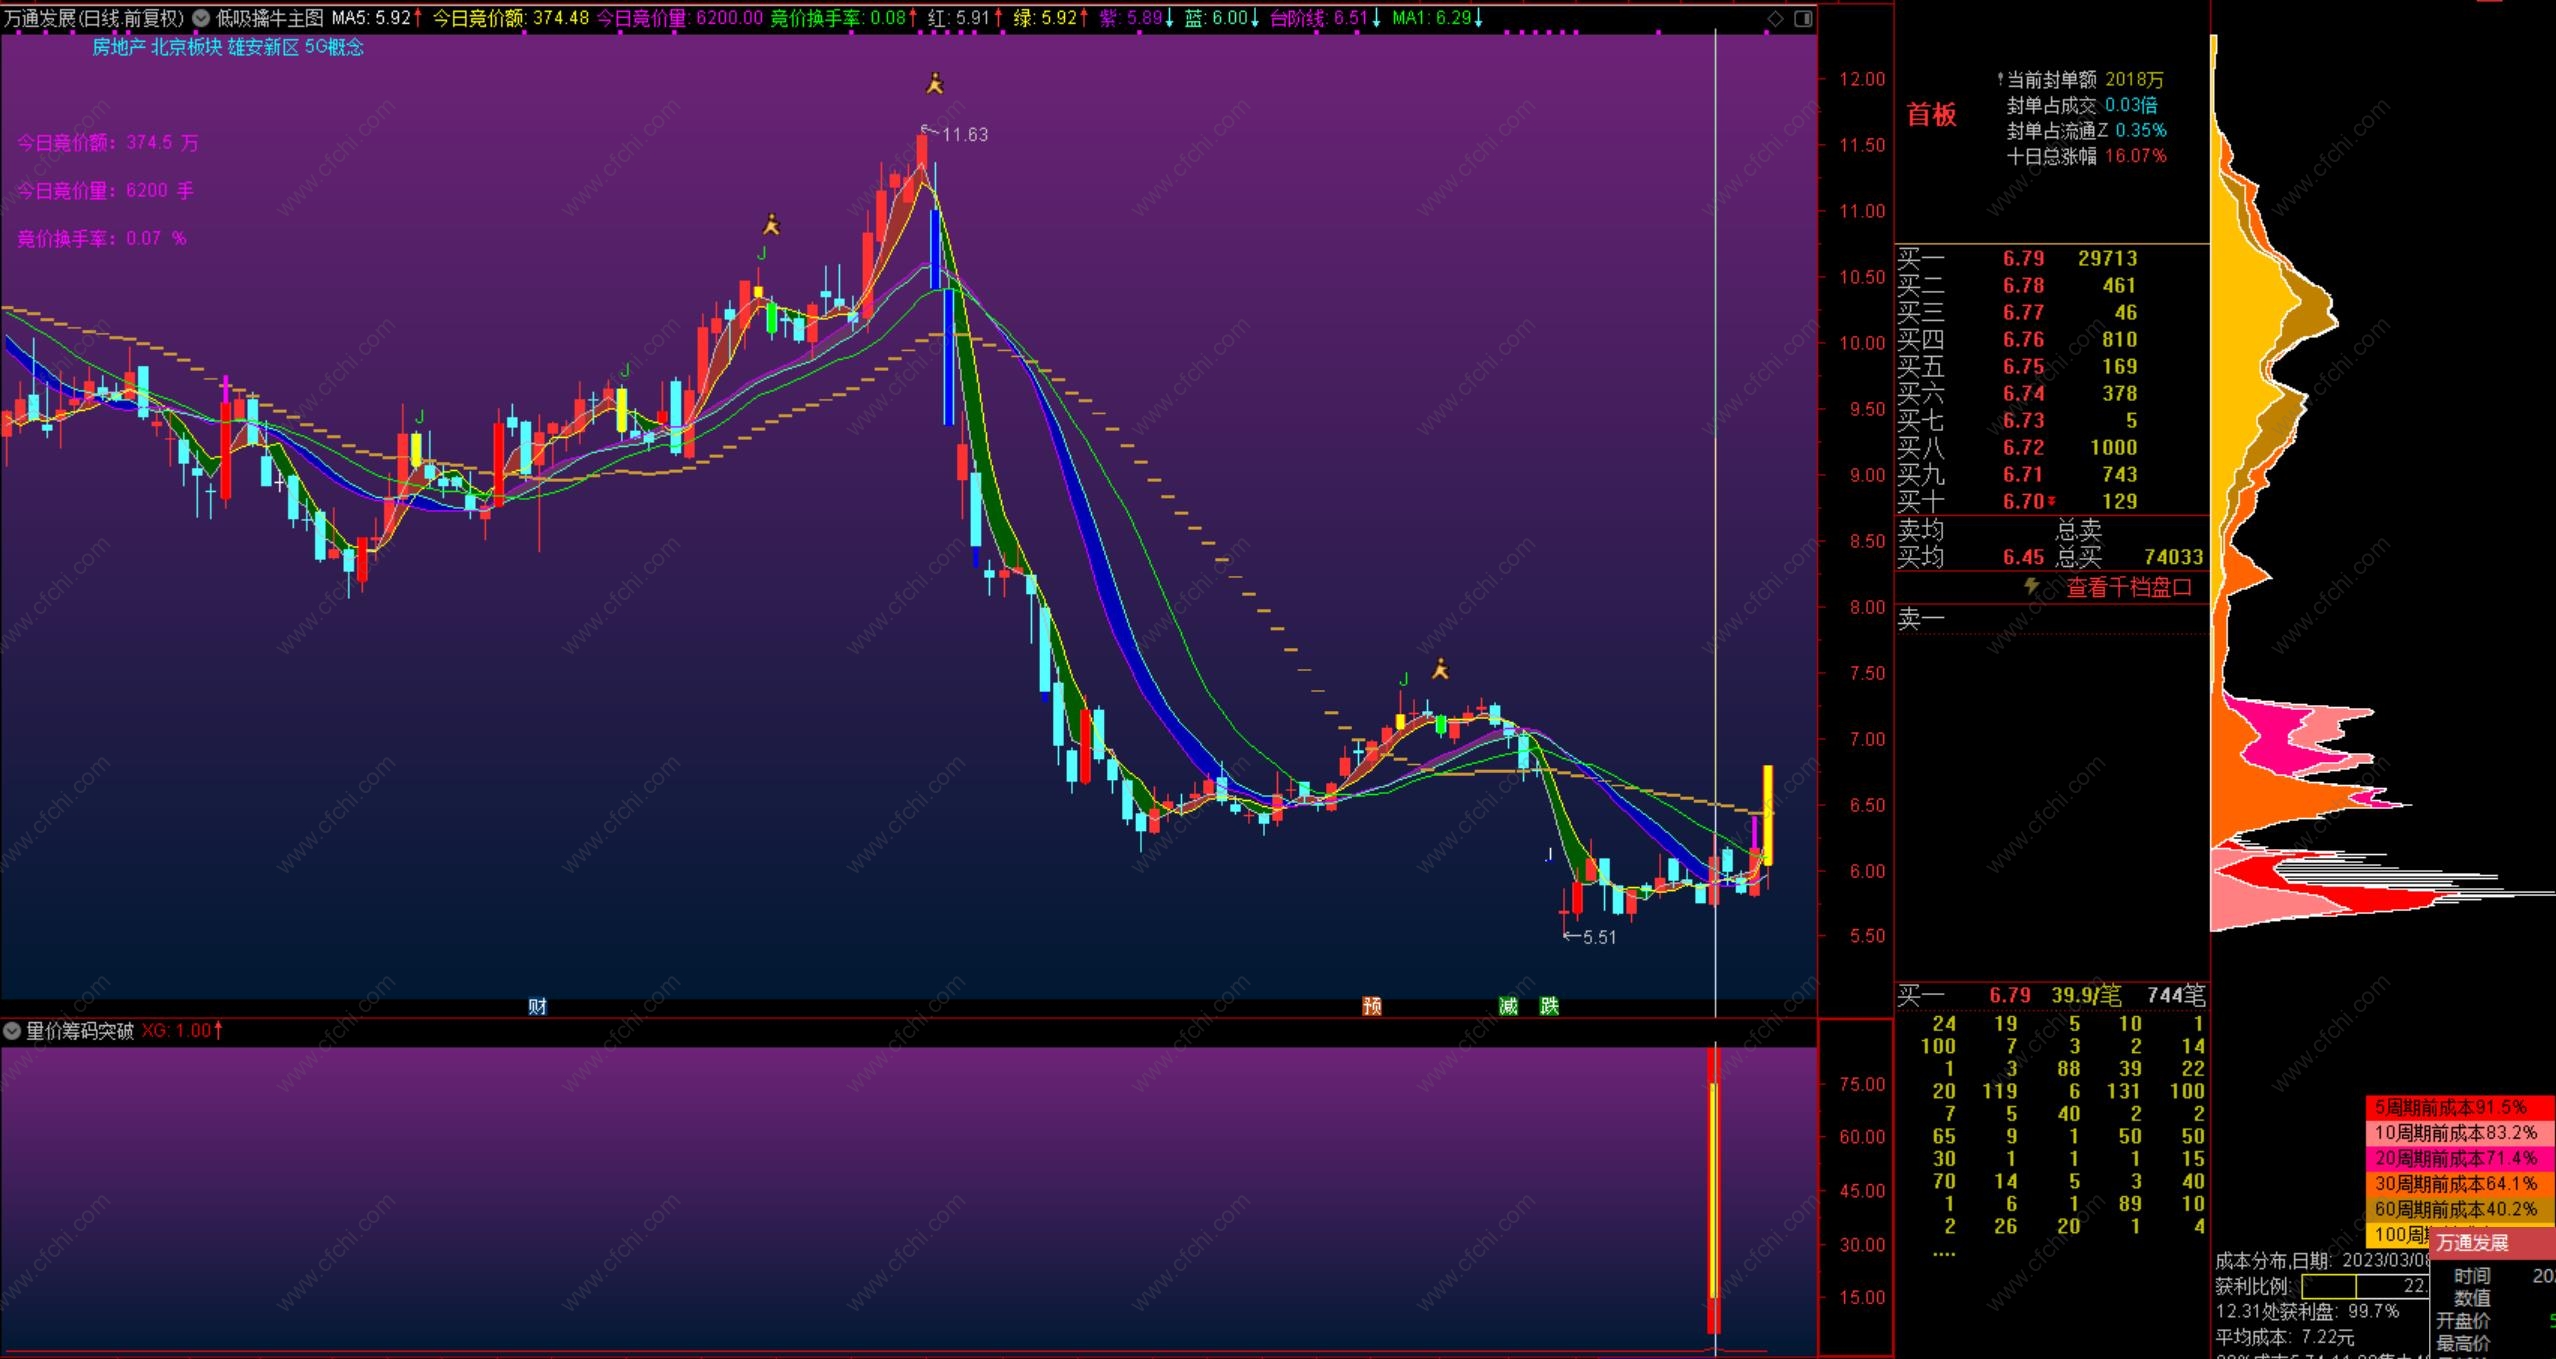Click the 减 marker on time axis
Viewport: 2556px width, 1359px height.
tap(1508, 1006)
